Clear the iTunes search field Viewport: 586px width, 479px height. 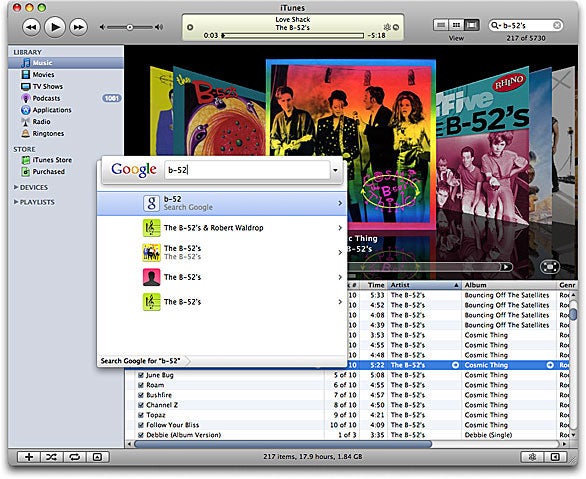(556, 25)
